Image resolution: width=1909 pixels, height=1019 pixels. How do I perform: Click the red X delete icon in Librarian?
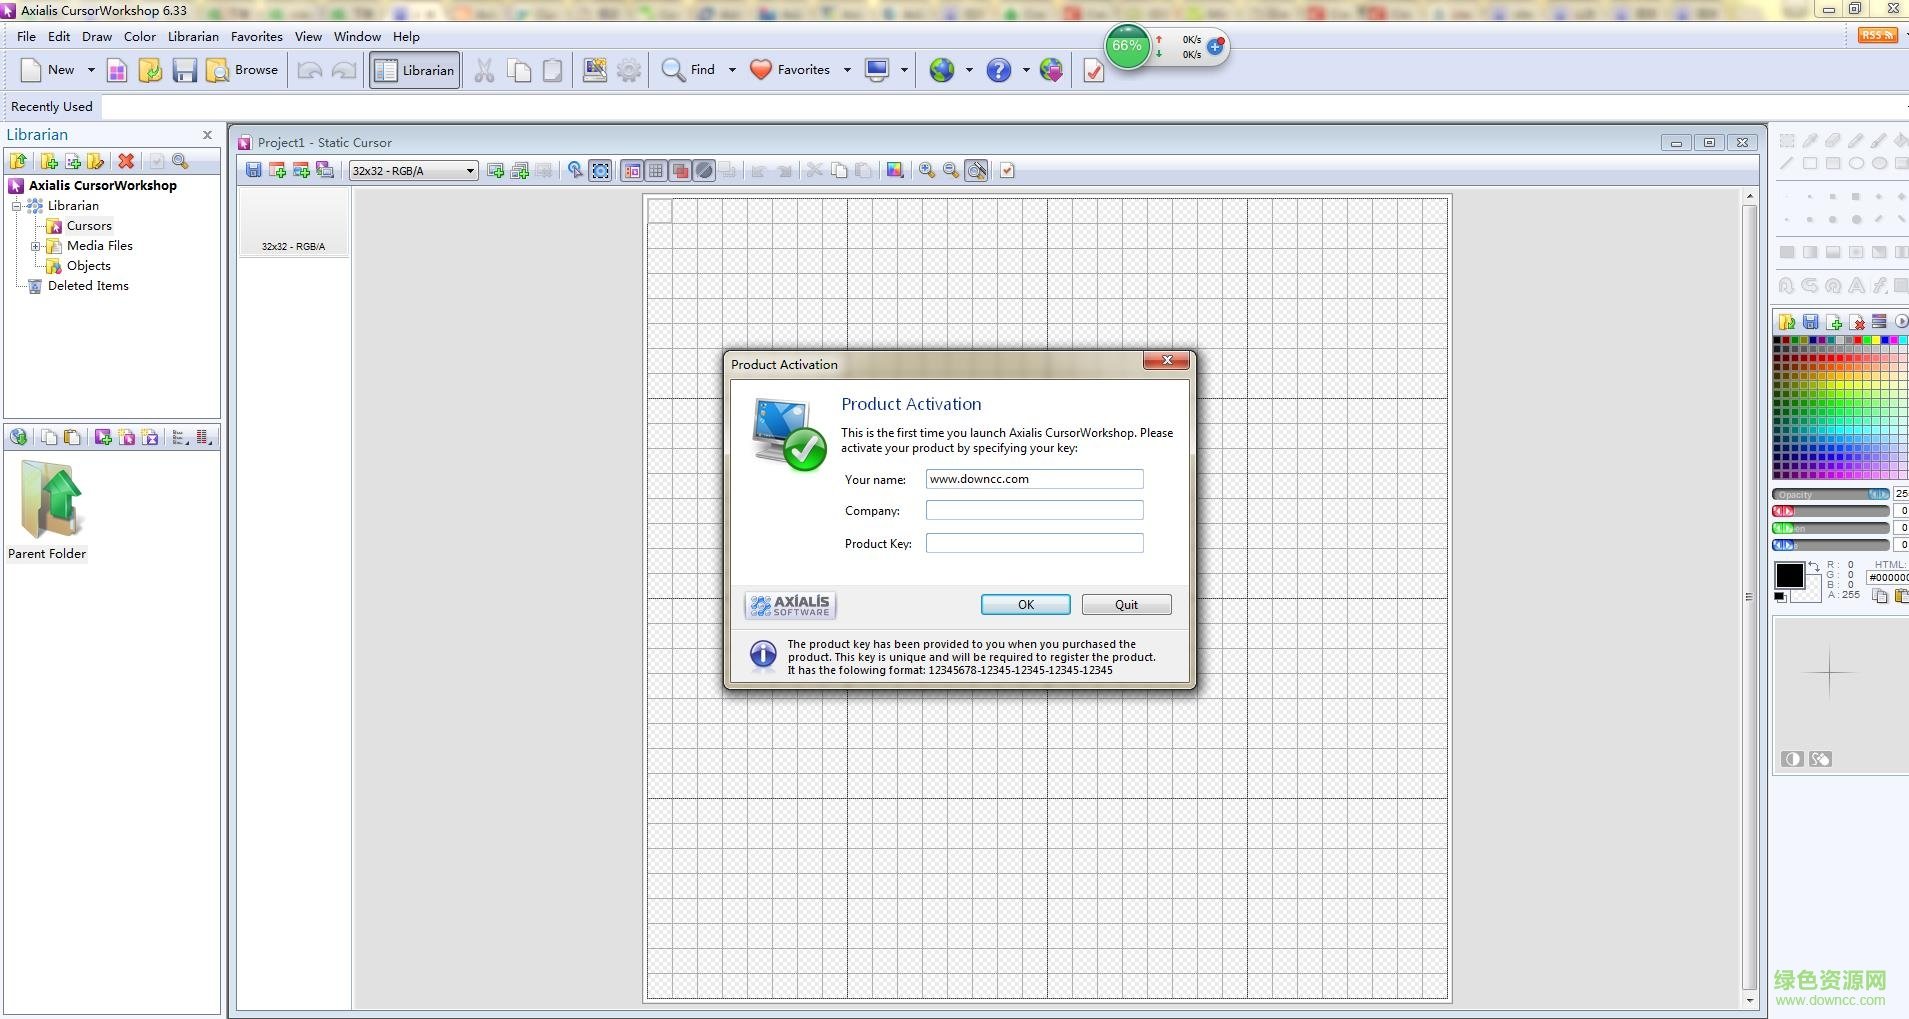[x=126, y=161]
